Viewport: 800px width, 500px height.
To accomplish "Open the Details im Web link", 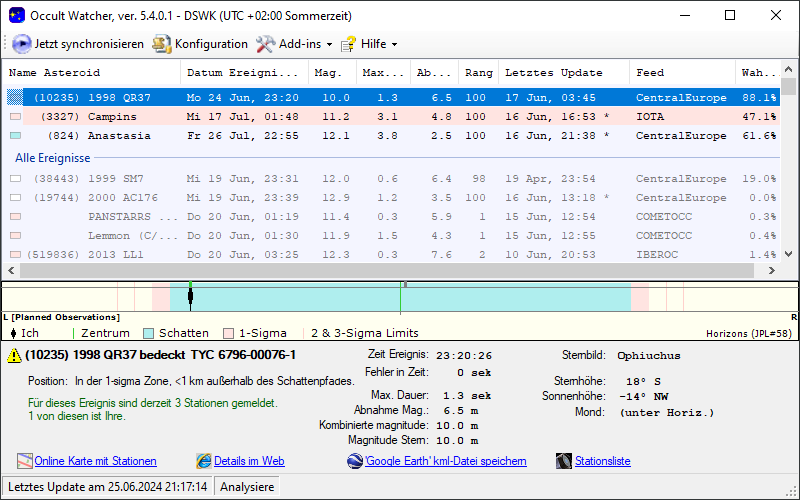I will pyautogui.click(x=249, y=461).
